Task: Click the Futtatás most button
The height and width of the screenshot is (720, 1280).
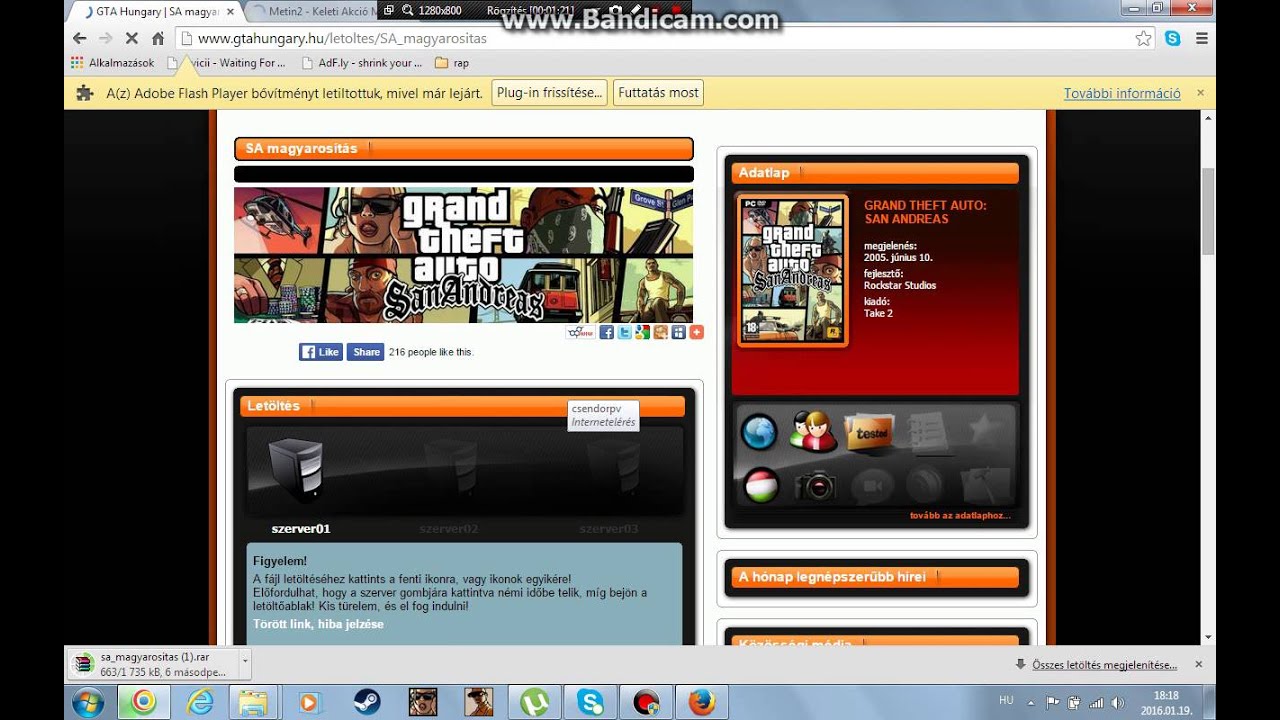Action: 658,93
